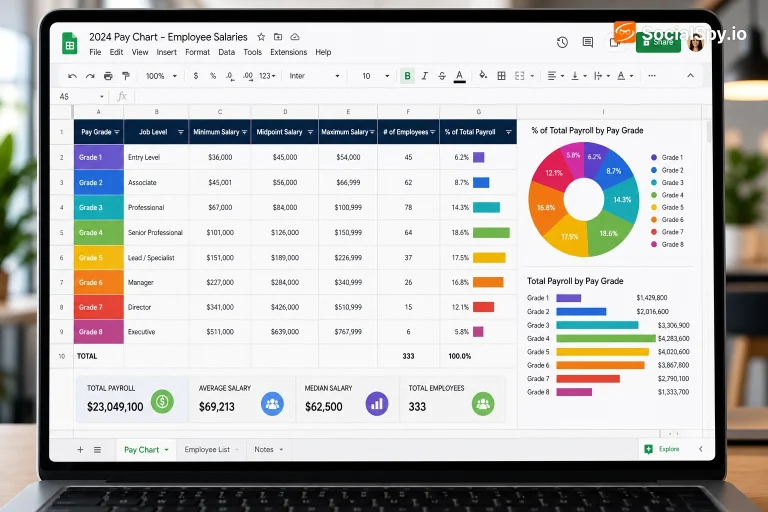
Task: Apply currency format with dollar icon
Action: [196, 76]
